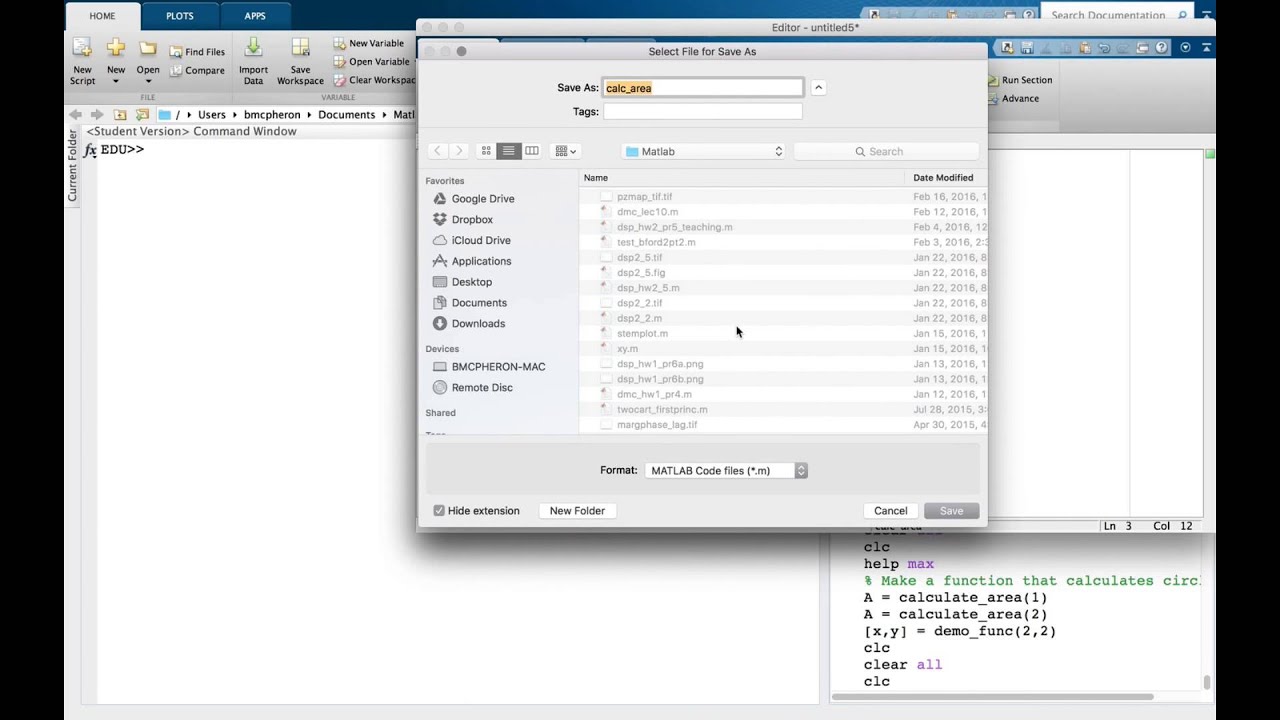Click the Editor toolbar paste clipboard icon

click(1086, 48)
